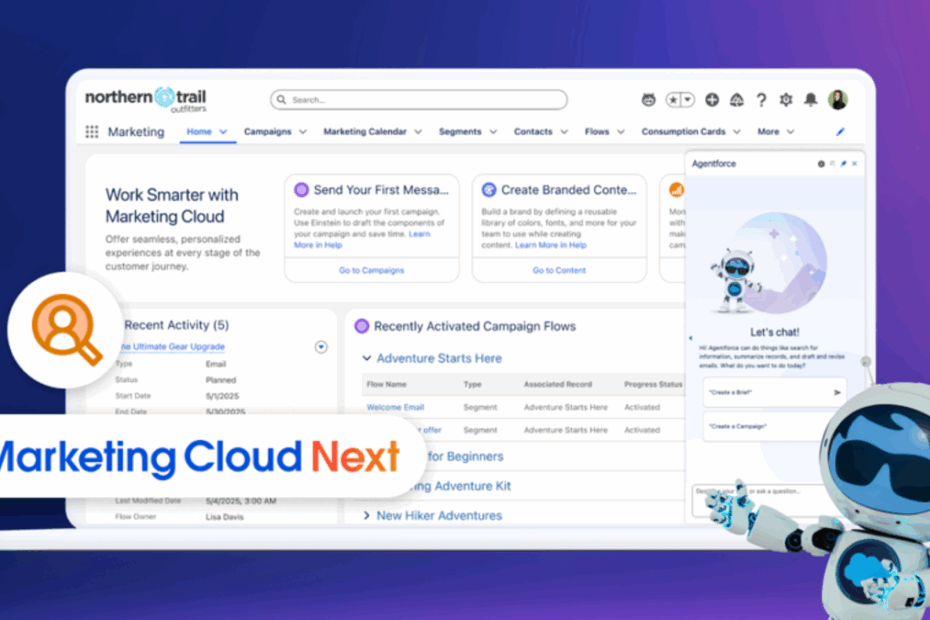Open the Flows tab dropdown chevron
Image resolution: width=930 pixels, height=620 pixels.
[x=621, y=132]
